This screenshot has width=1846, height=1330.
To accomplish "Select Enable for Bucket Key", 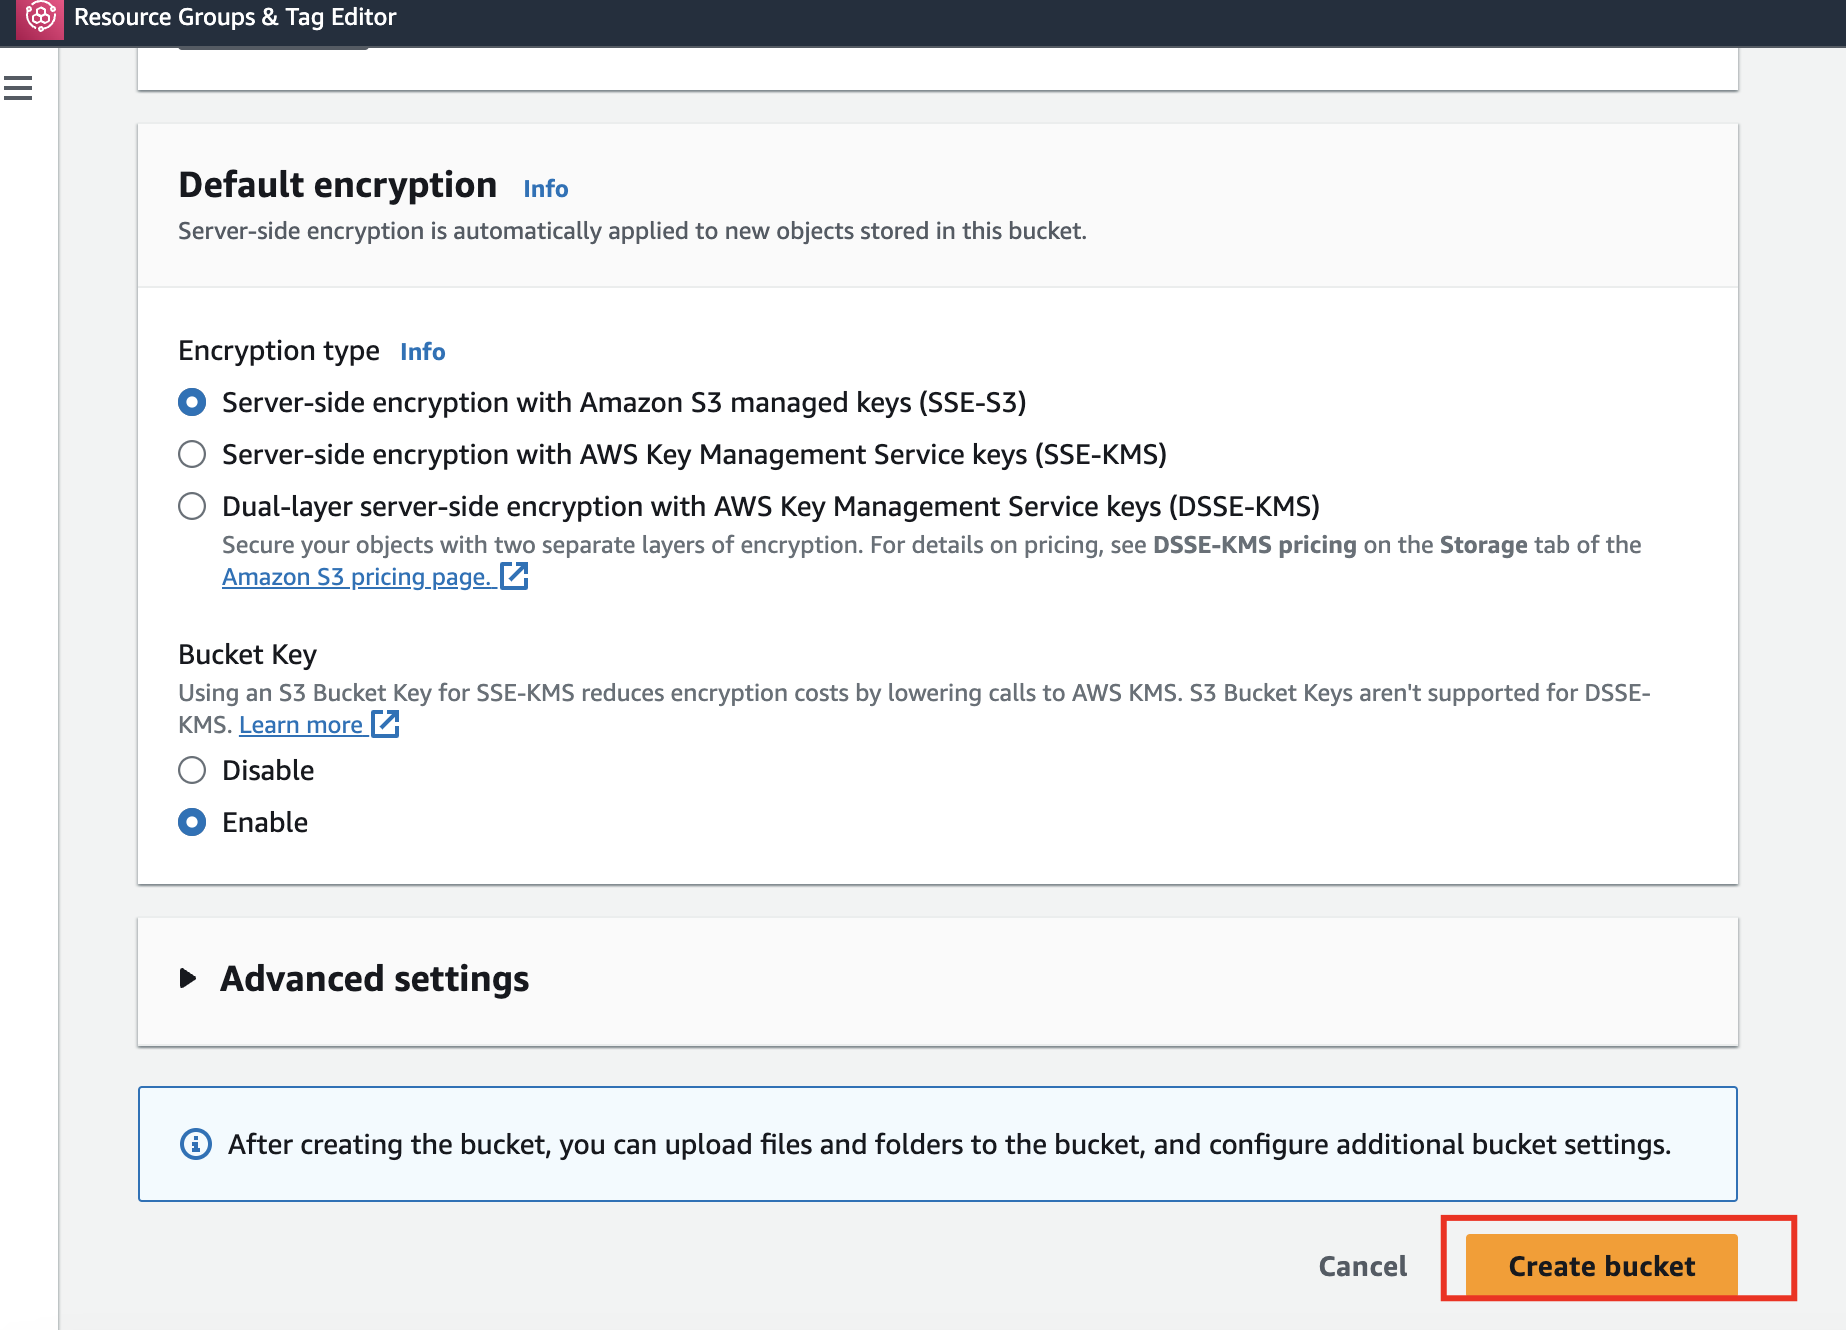I will (192, 822).
